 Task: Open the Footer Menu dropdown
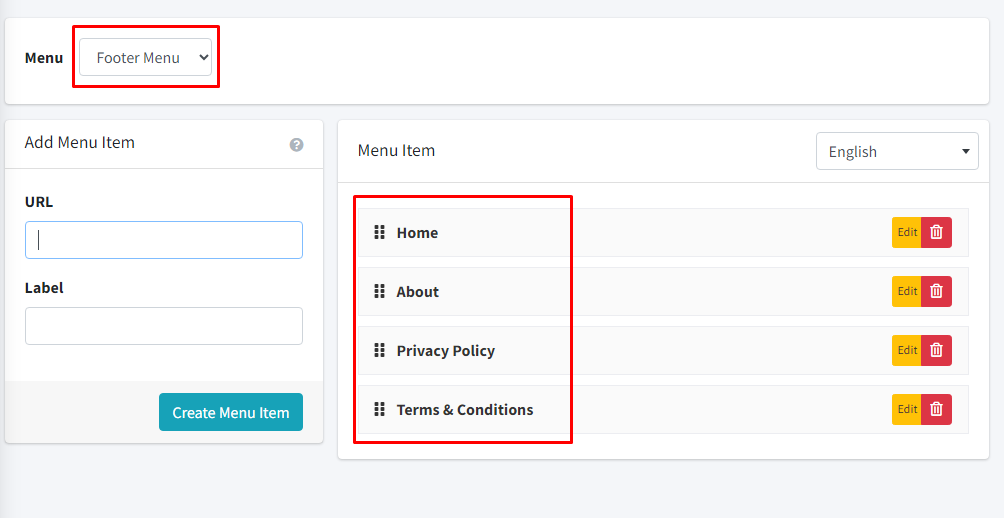click(146, 58)
